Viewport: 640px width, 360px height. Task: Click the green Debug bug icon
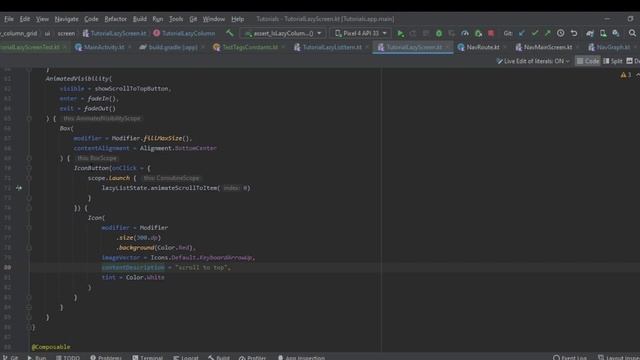[439, 33]
